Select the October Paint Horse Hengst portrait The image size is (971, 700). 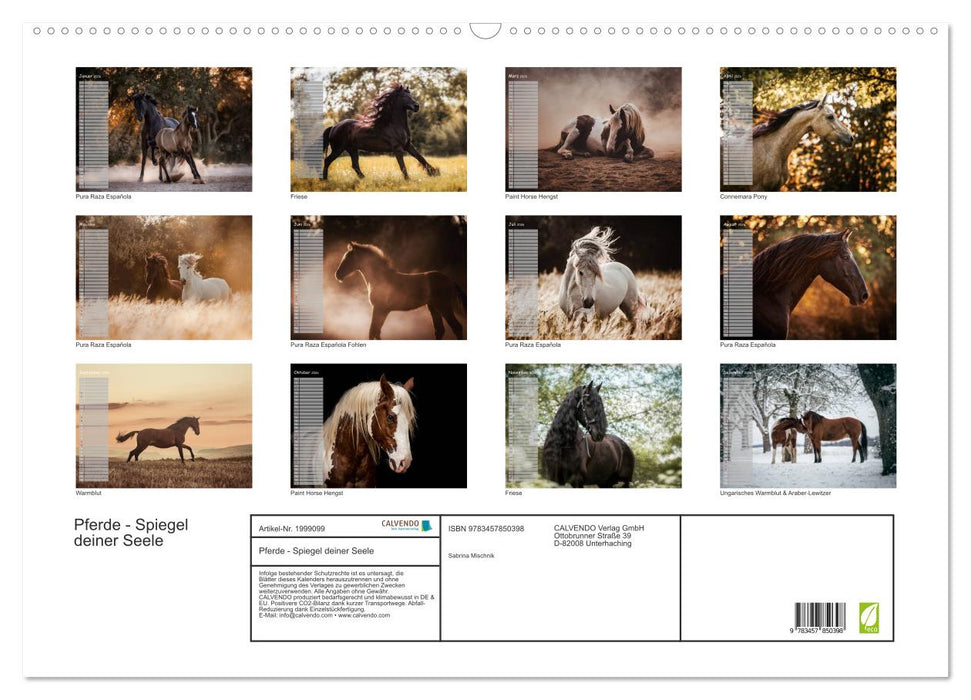pyautogui.click(x=378, y=425)
